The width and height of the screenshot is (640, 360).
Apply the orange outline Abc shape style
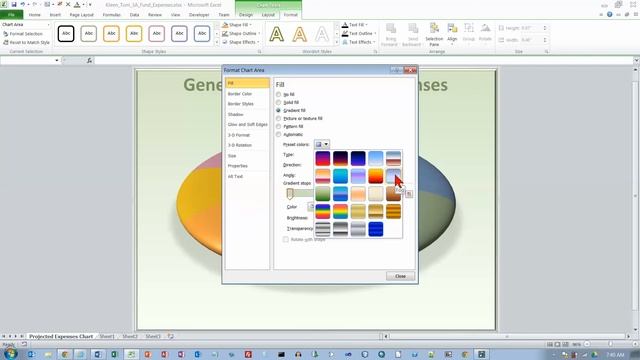click(111, 33)
